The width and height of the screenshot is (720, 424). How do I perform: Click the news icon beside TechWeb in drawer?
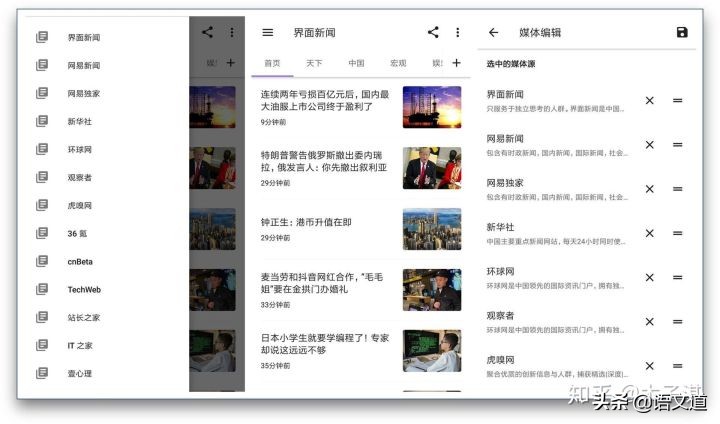[42, 289]
